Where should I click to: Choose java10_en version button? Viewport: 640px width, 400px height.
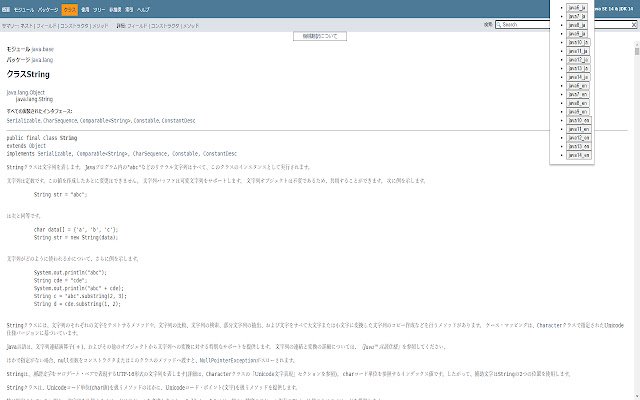[x=579, y=120]
